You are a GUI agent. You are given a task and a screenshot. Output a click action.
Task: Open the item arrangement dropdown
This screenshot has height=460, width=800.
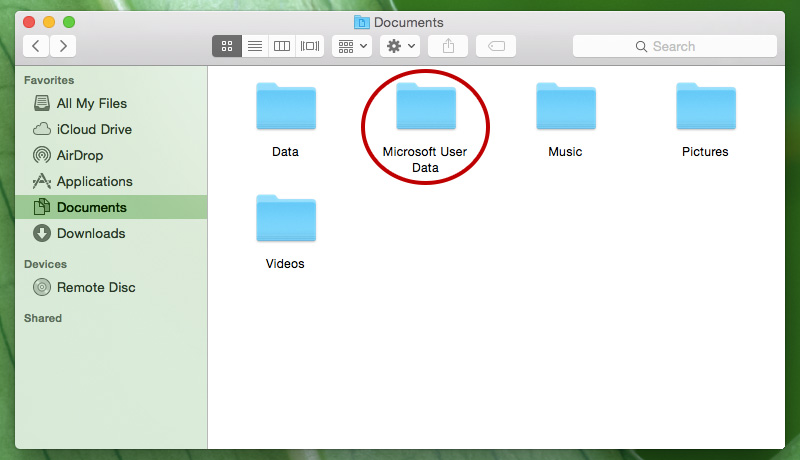[352, 46]
